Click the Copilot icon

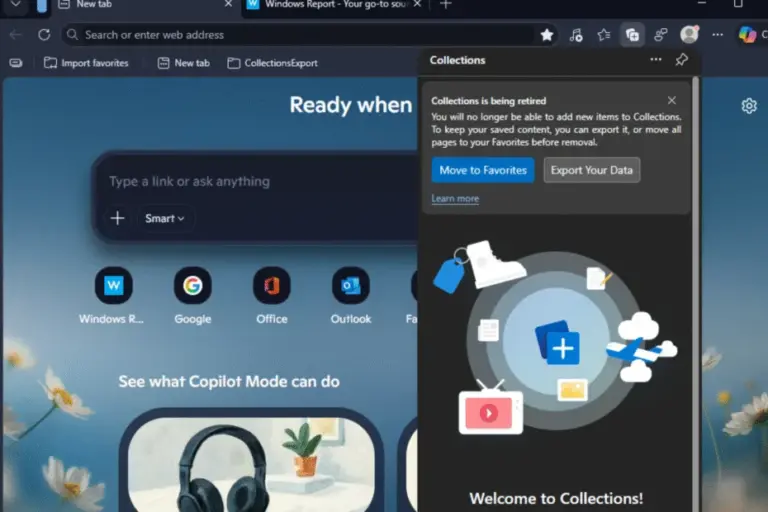(747, 35)
